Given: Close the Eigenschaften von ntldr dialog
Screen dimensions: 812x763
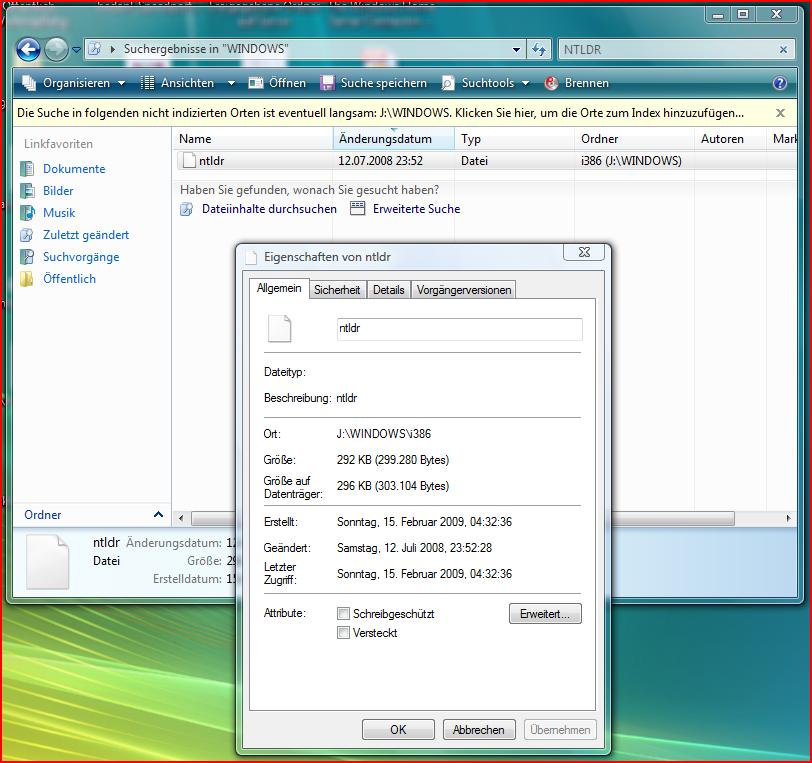Looking at the screenshot, I should [584, 252].
